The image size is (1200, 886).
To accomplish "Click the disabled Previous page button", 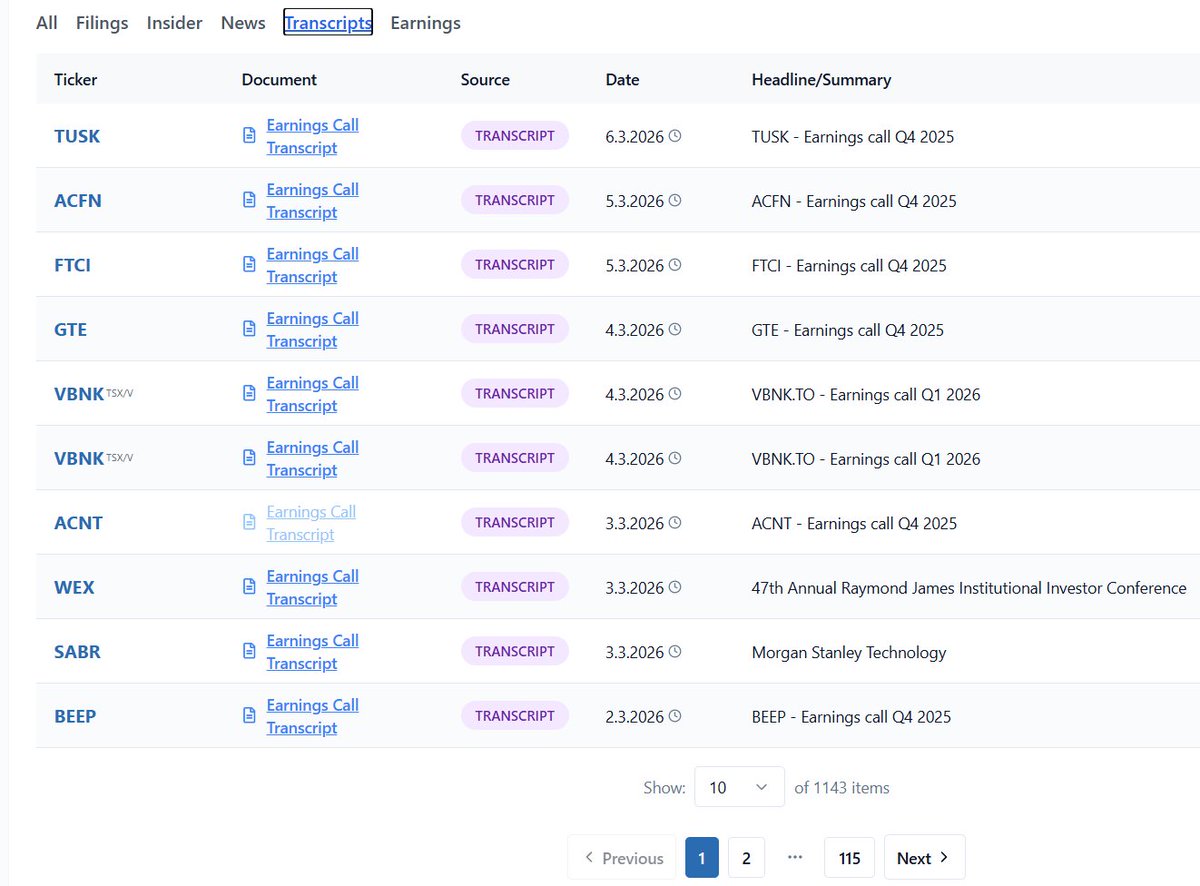I will click(623, 858).
